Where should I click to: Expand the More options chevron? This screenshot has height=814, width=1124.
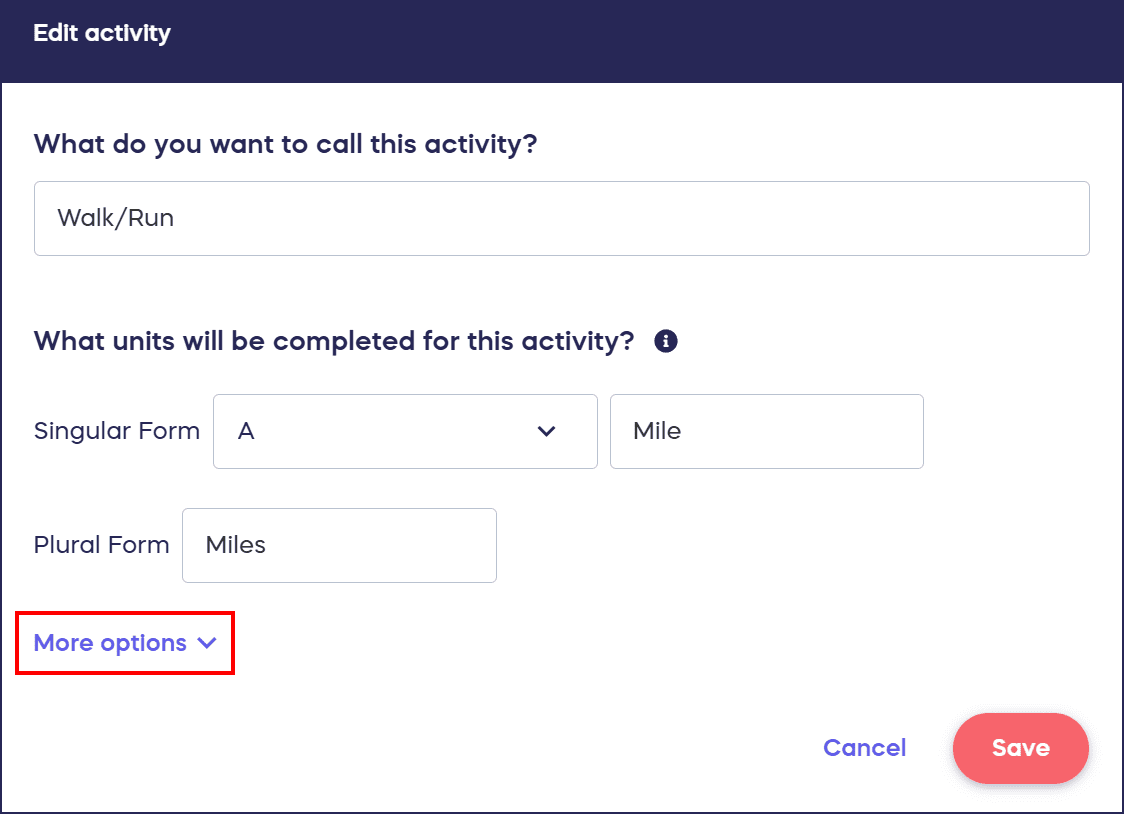pyautogui.click(x=207, y=643)
